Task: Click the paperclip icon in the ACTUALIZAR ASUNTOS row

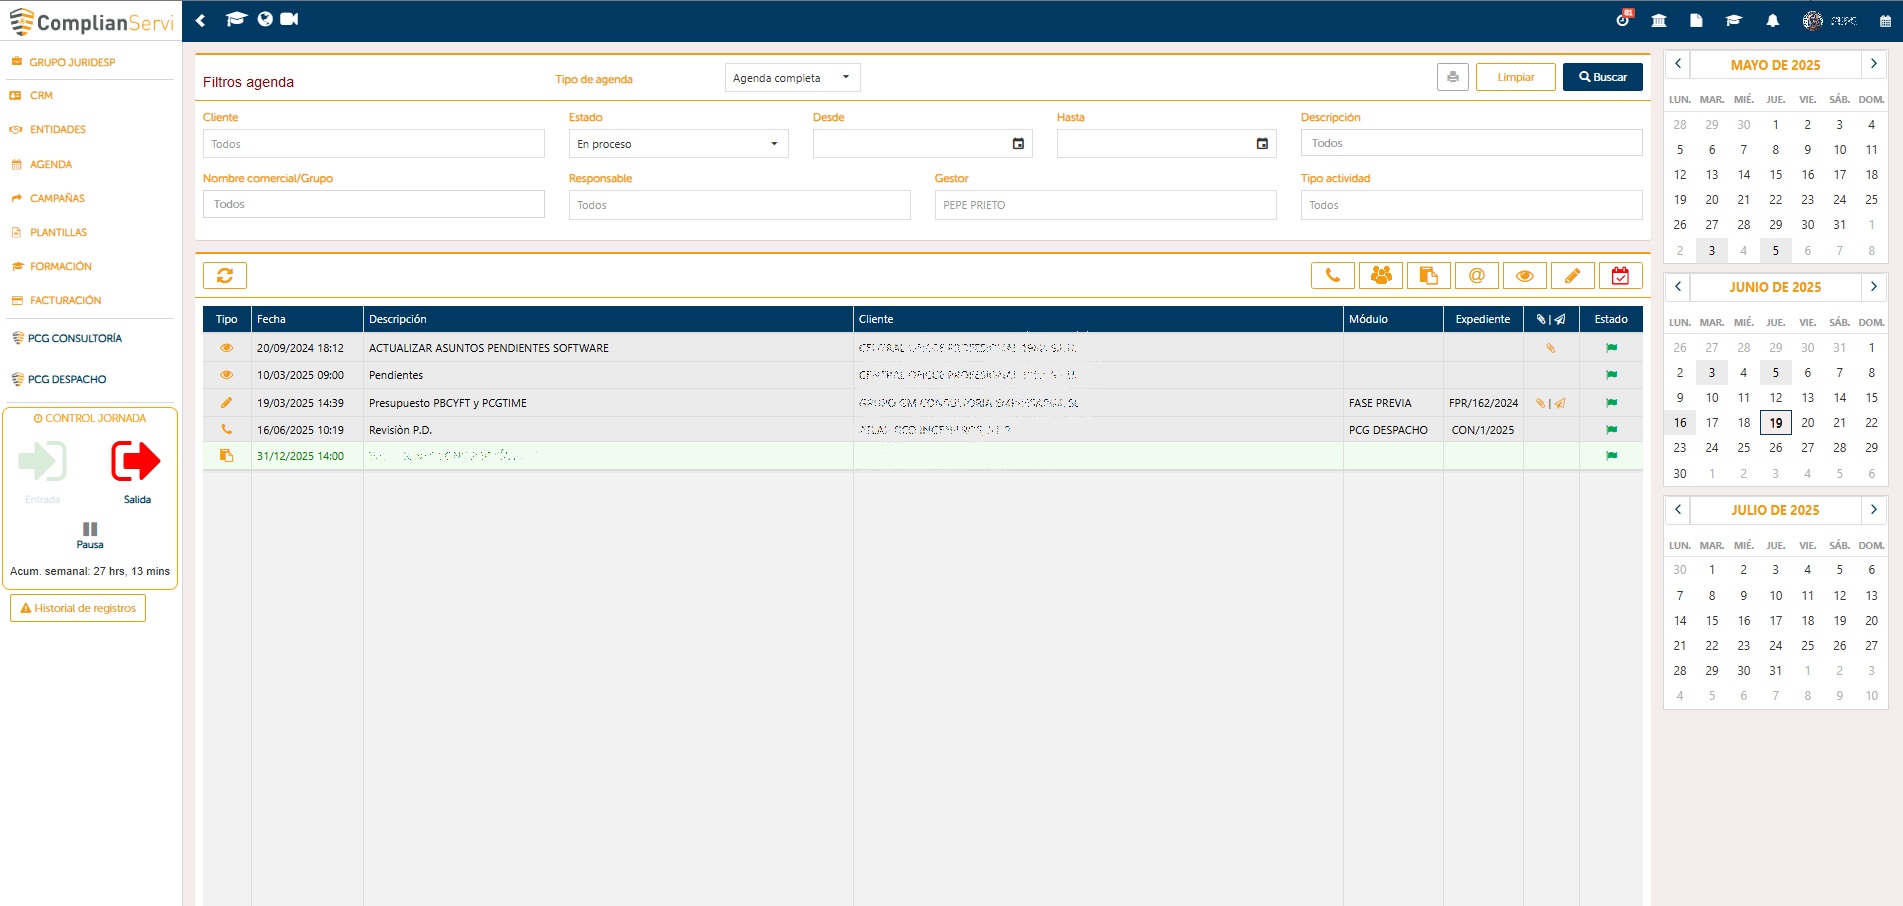Action: [x=1550, y=348]
